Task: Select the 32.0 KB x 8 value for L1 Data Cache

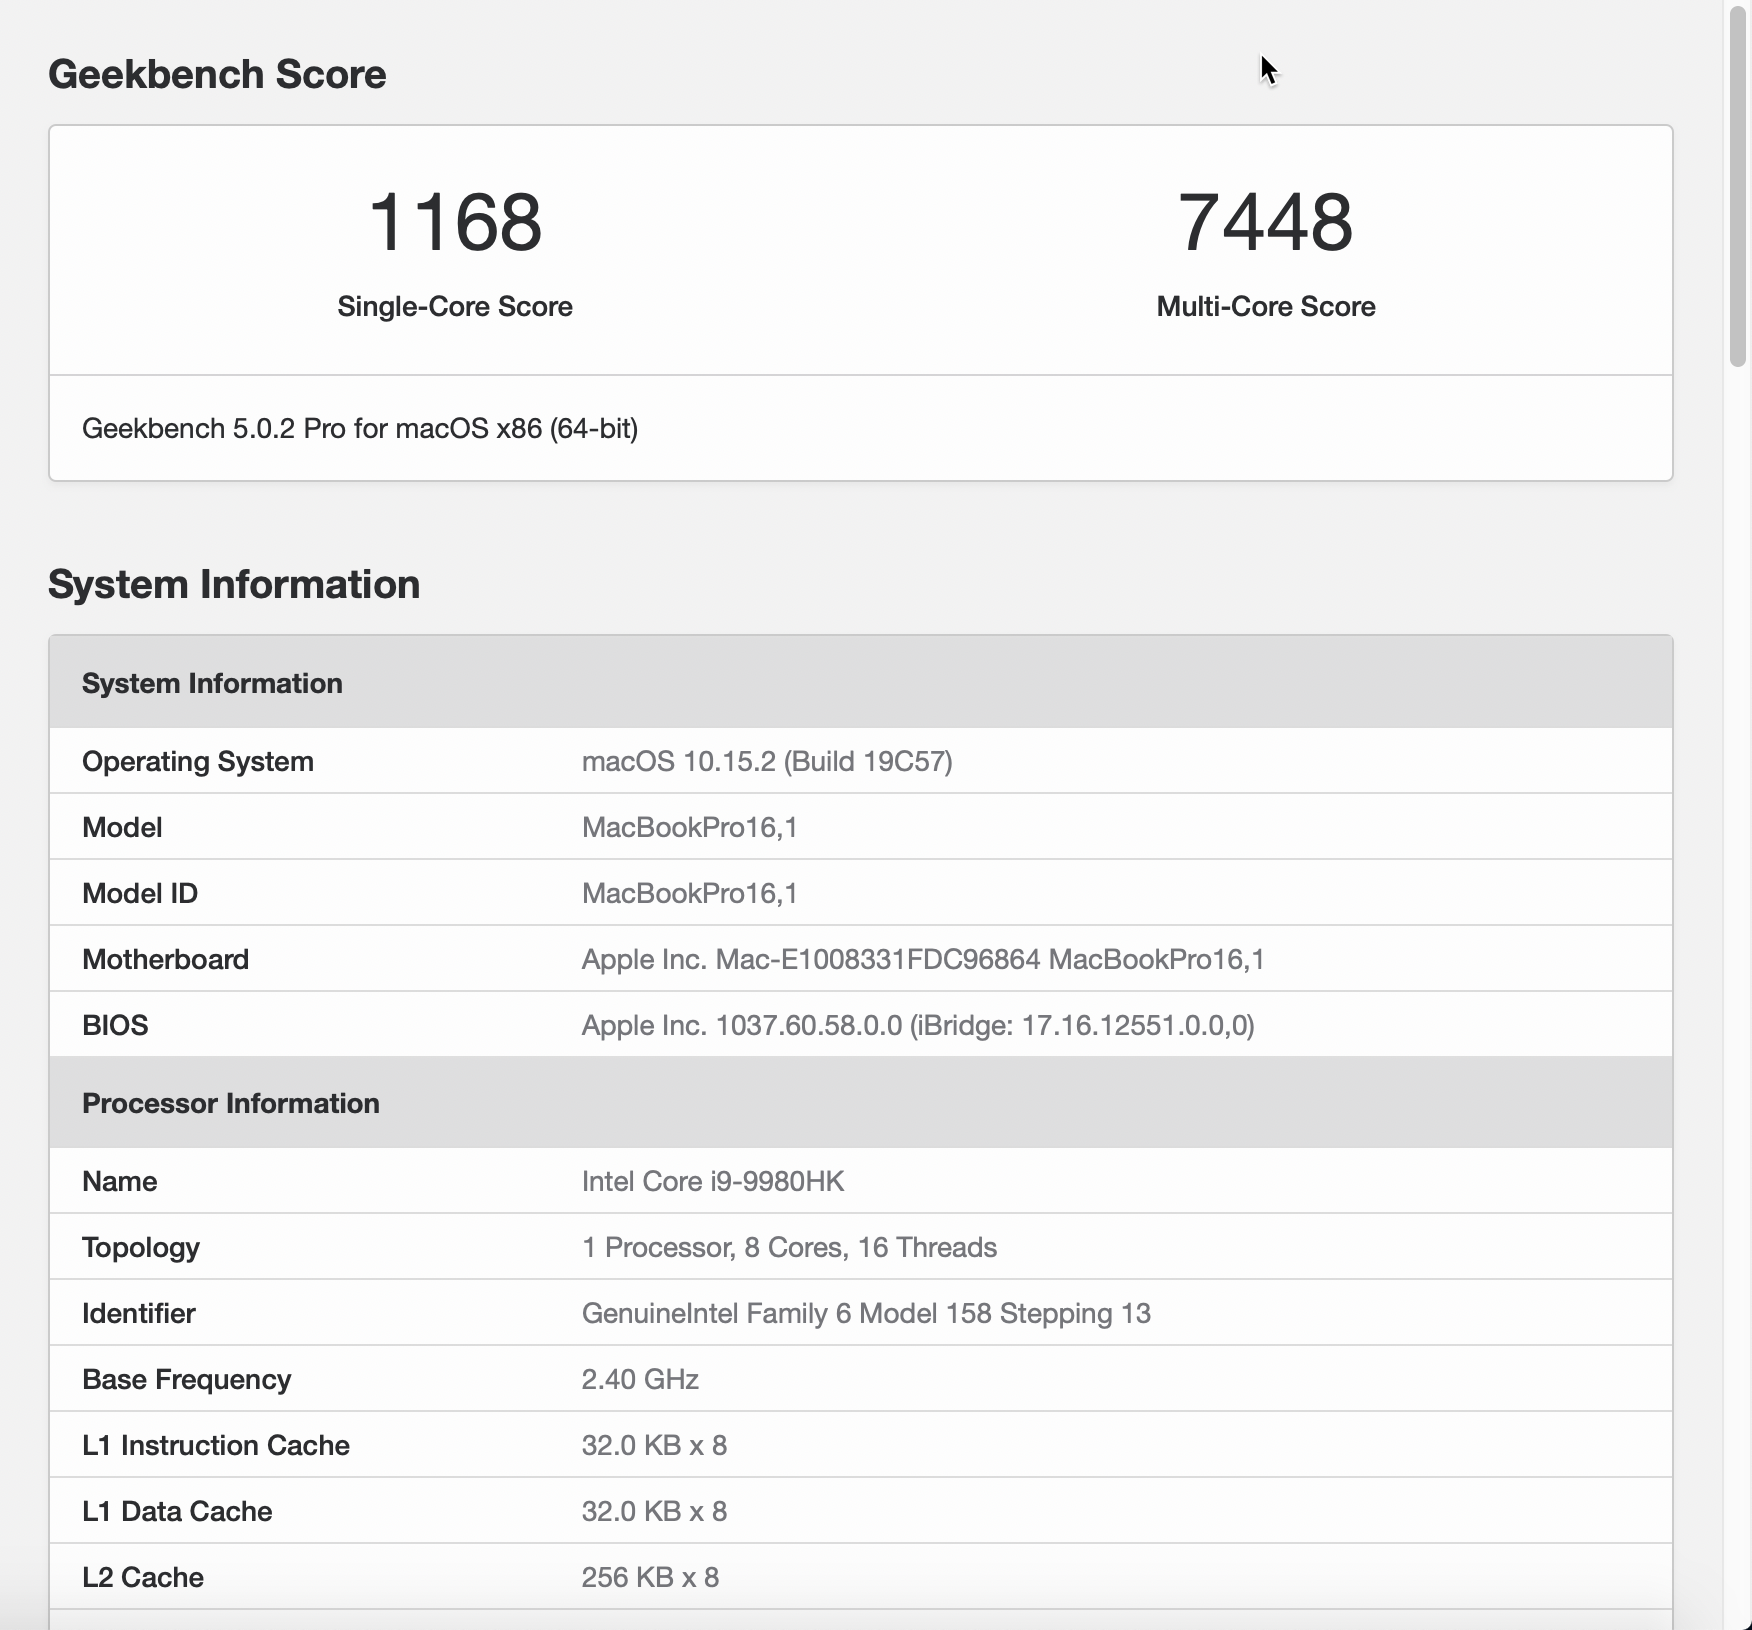Action: [654, 1512]
